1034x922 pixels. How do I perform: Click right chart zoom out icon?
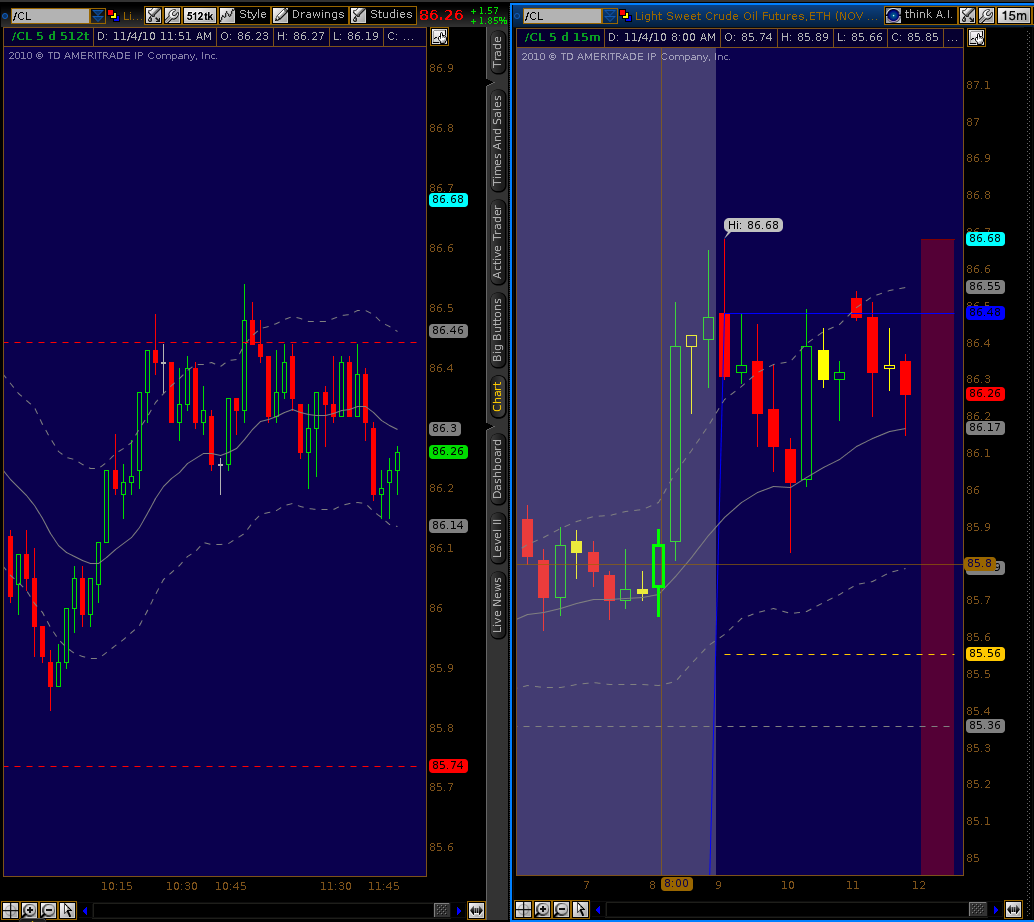[561, 910]
